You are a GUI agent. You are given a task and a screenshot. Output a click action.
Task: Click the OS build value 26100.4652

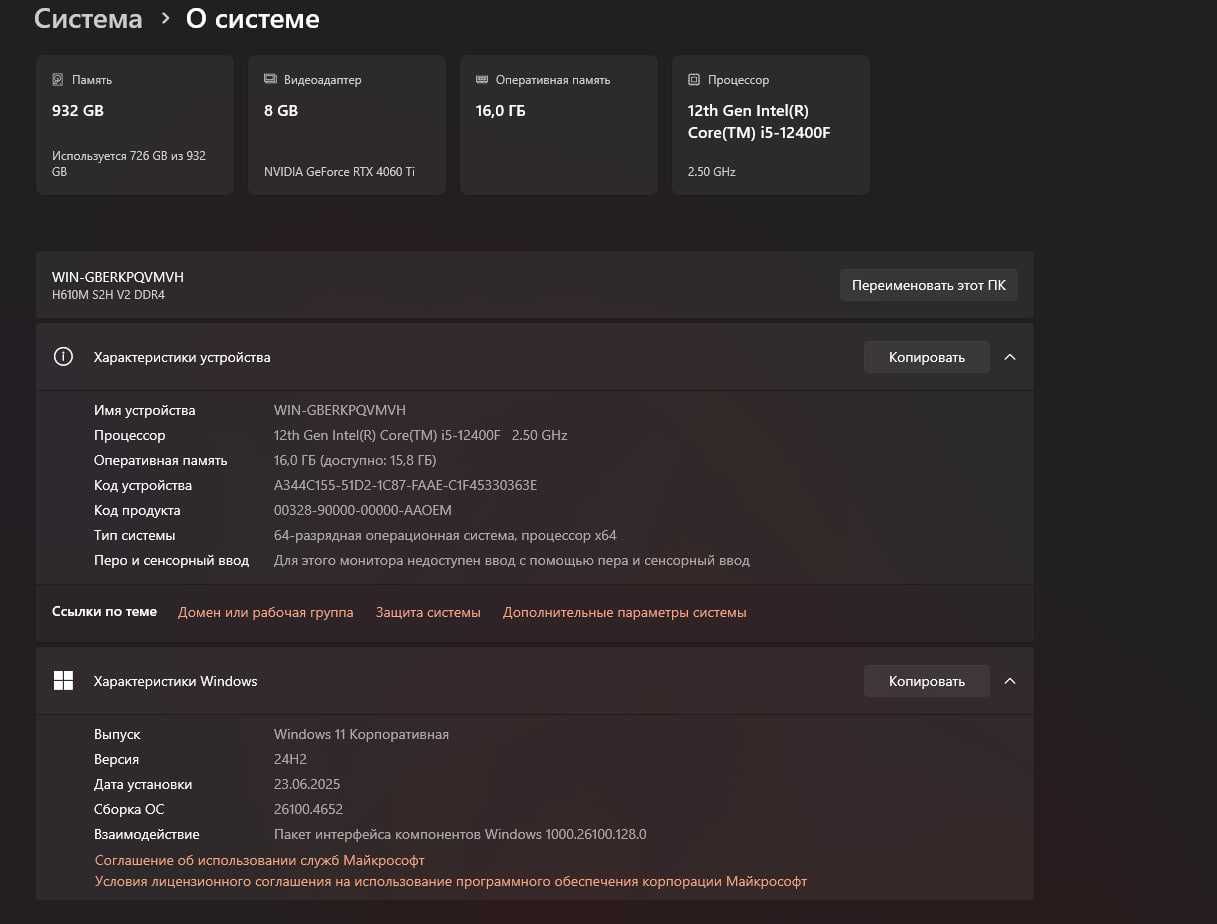coord(308,809)
